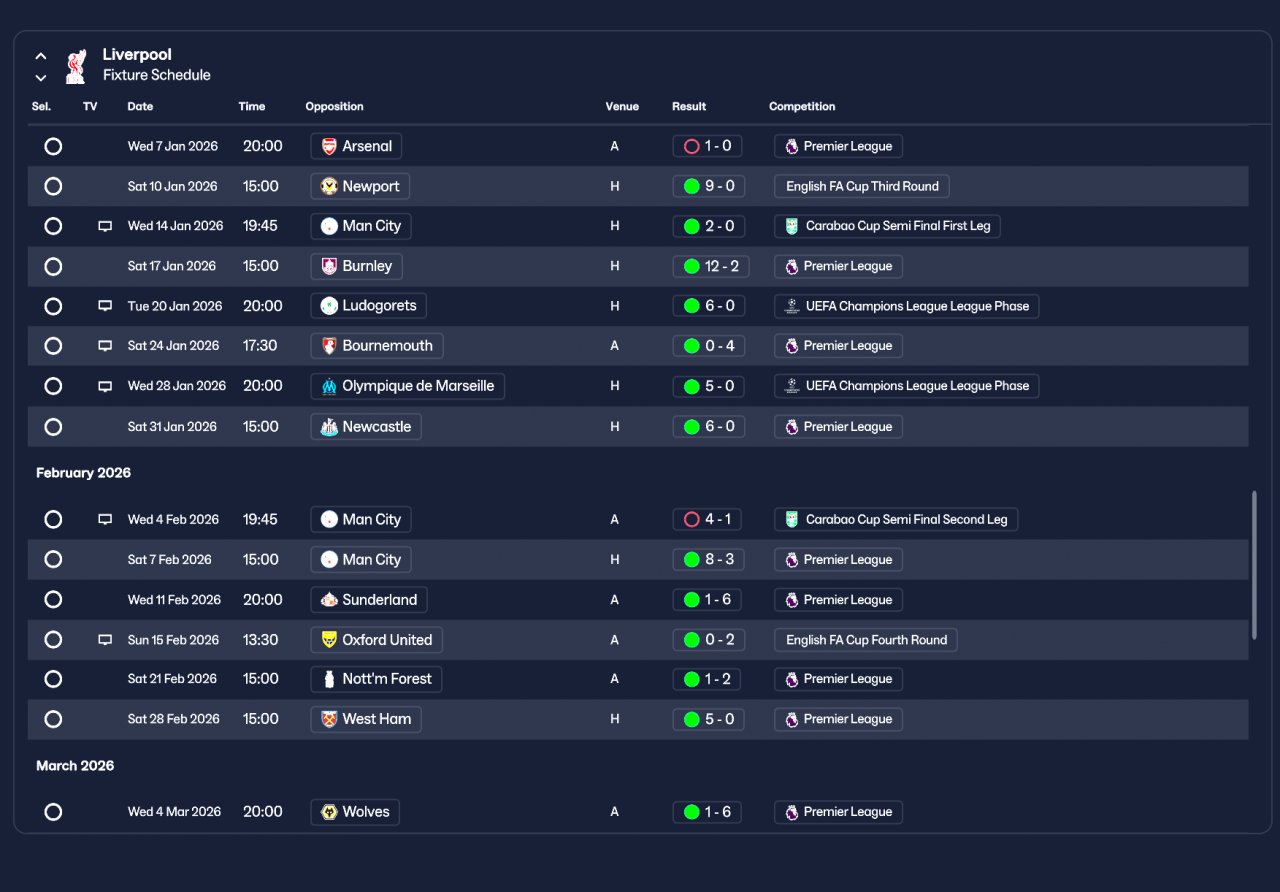This screenshot has width=1280, height=892.
Task: Select the radio for Arsenal fixture
Action: click(53, 146)
